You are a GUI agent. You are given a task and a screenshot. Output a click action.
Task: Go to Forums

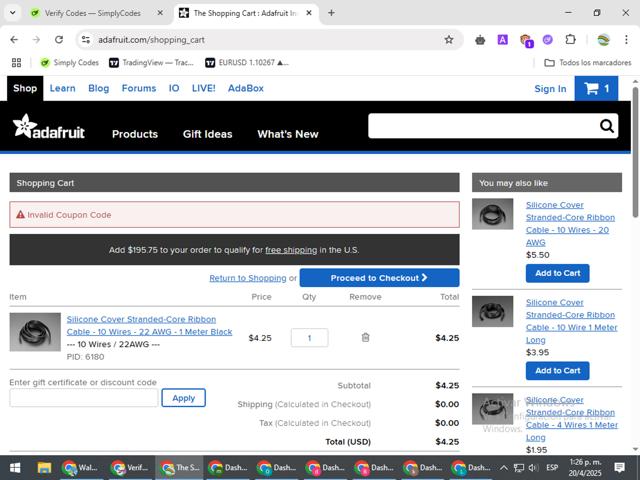[139, 88]
